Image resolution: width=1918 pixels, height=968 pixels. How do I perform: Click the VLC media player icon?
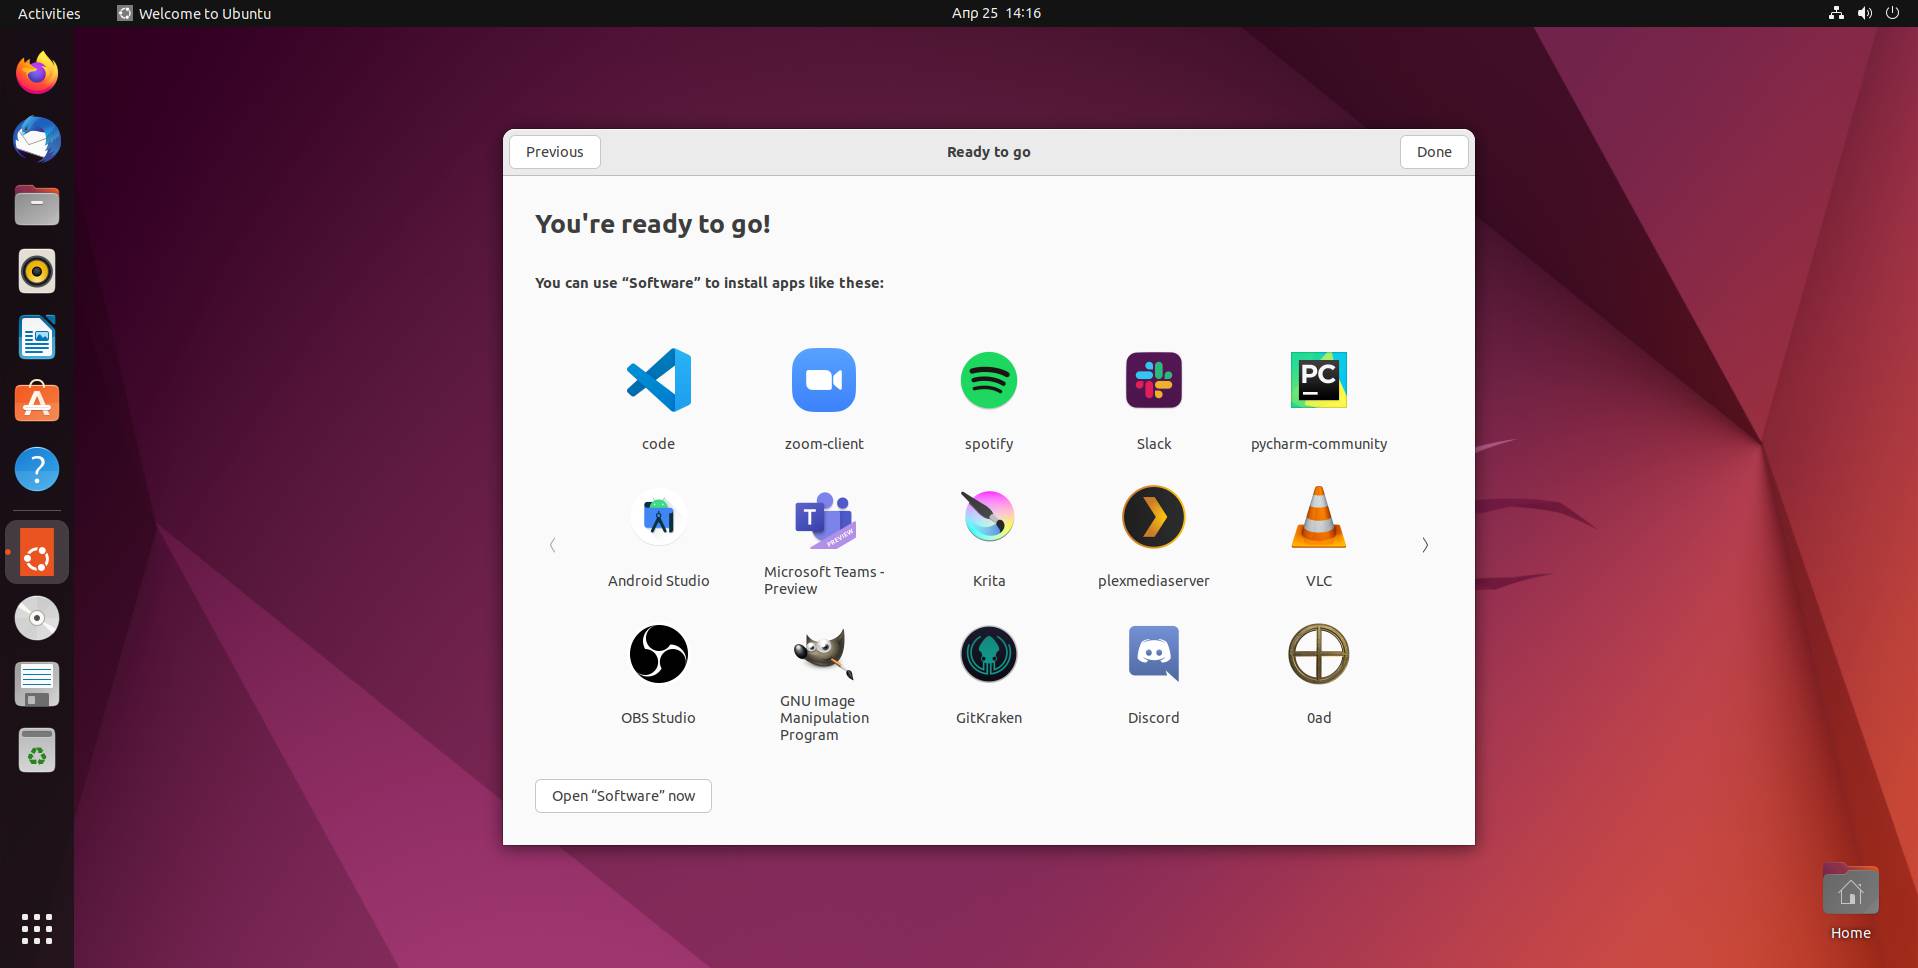pyautogui.click(x=1318, y=517)
